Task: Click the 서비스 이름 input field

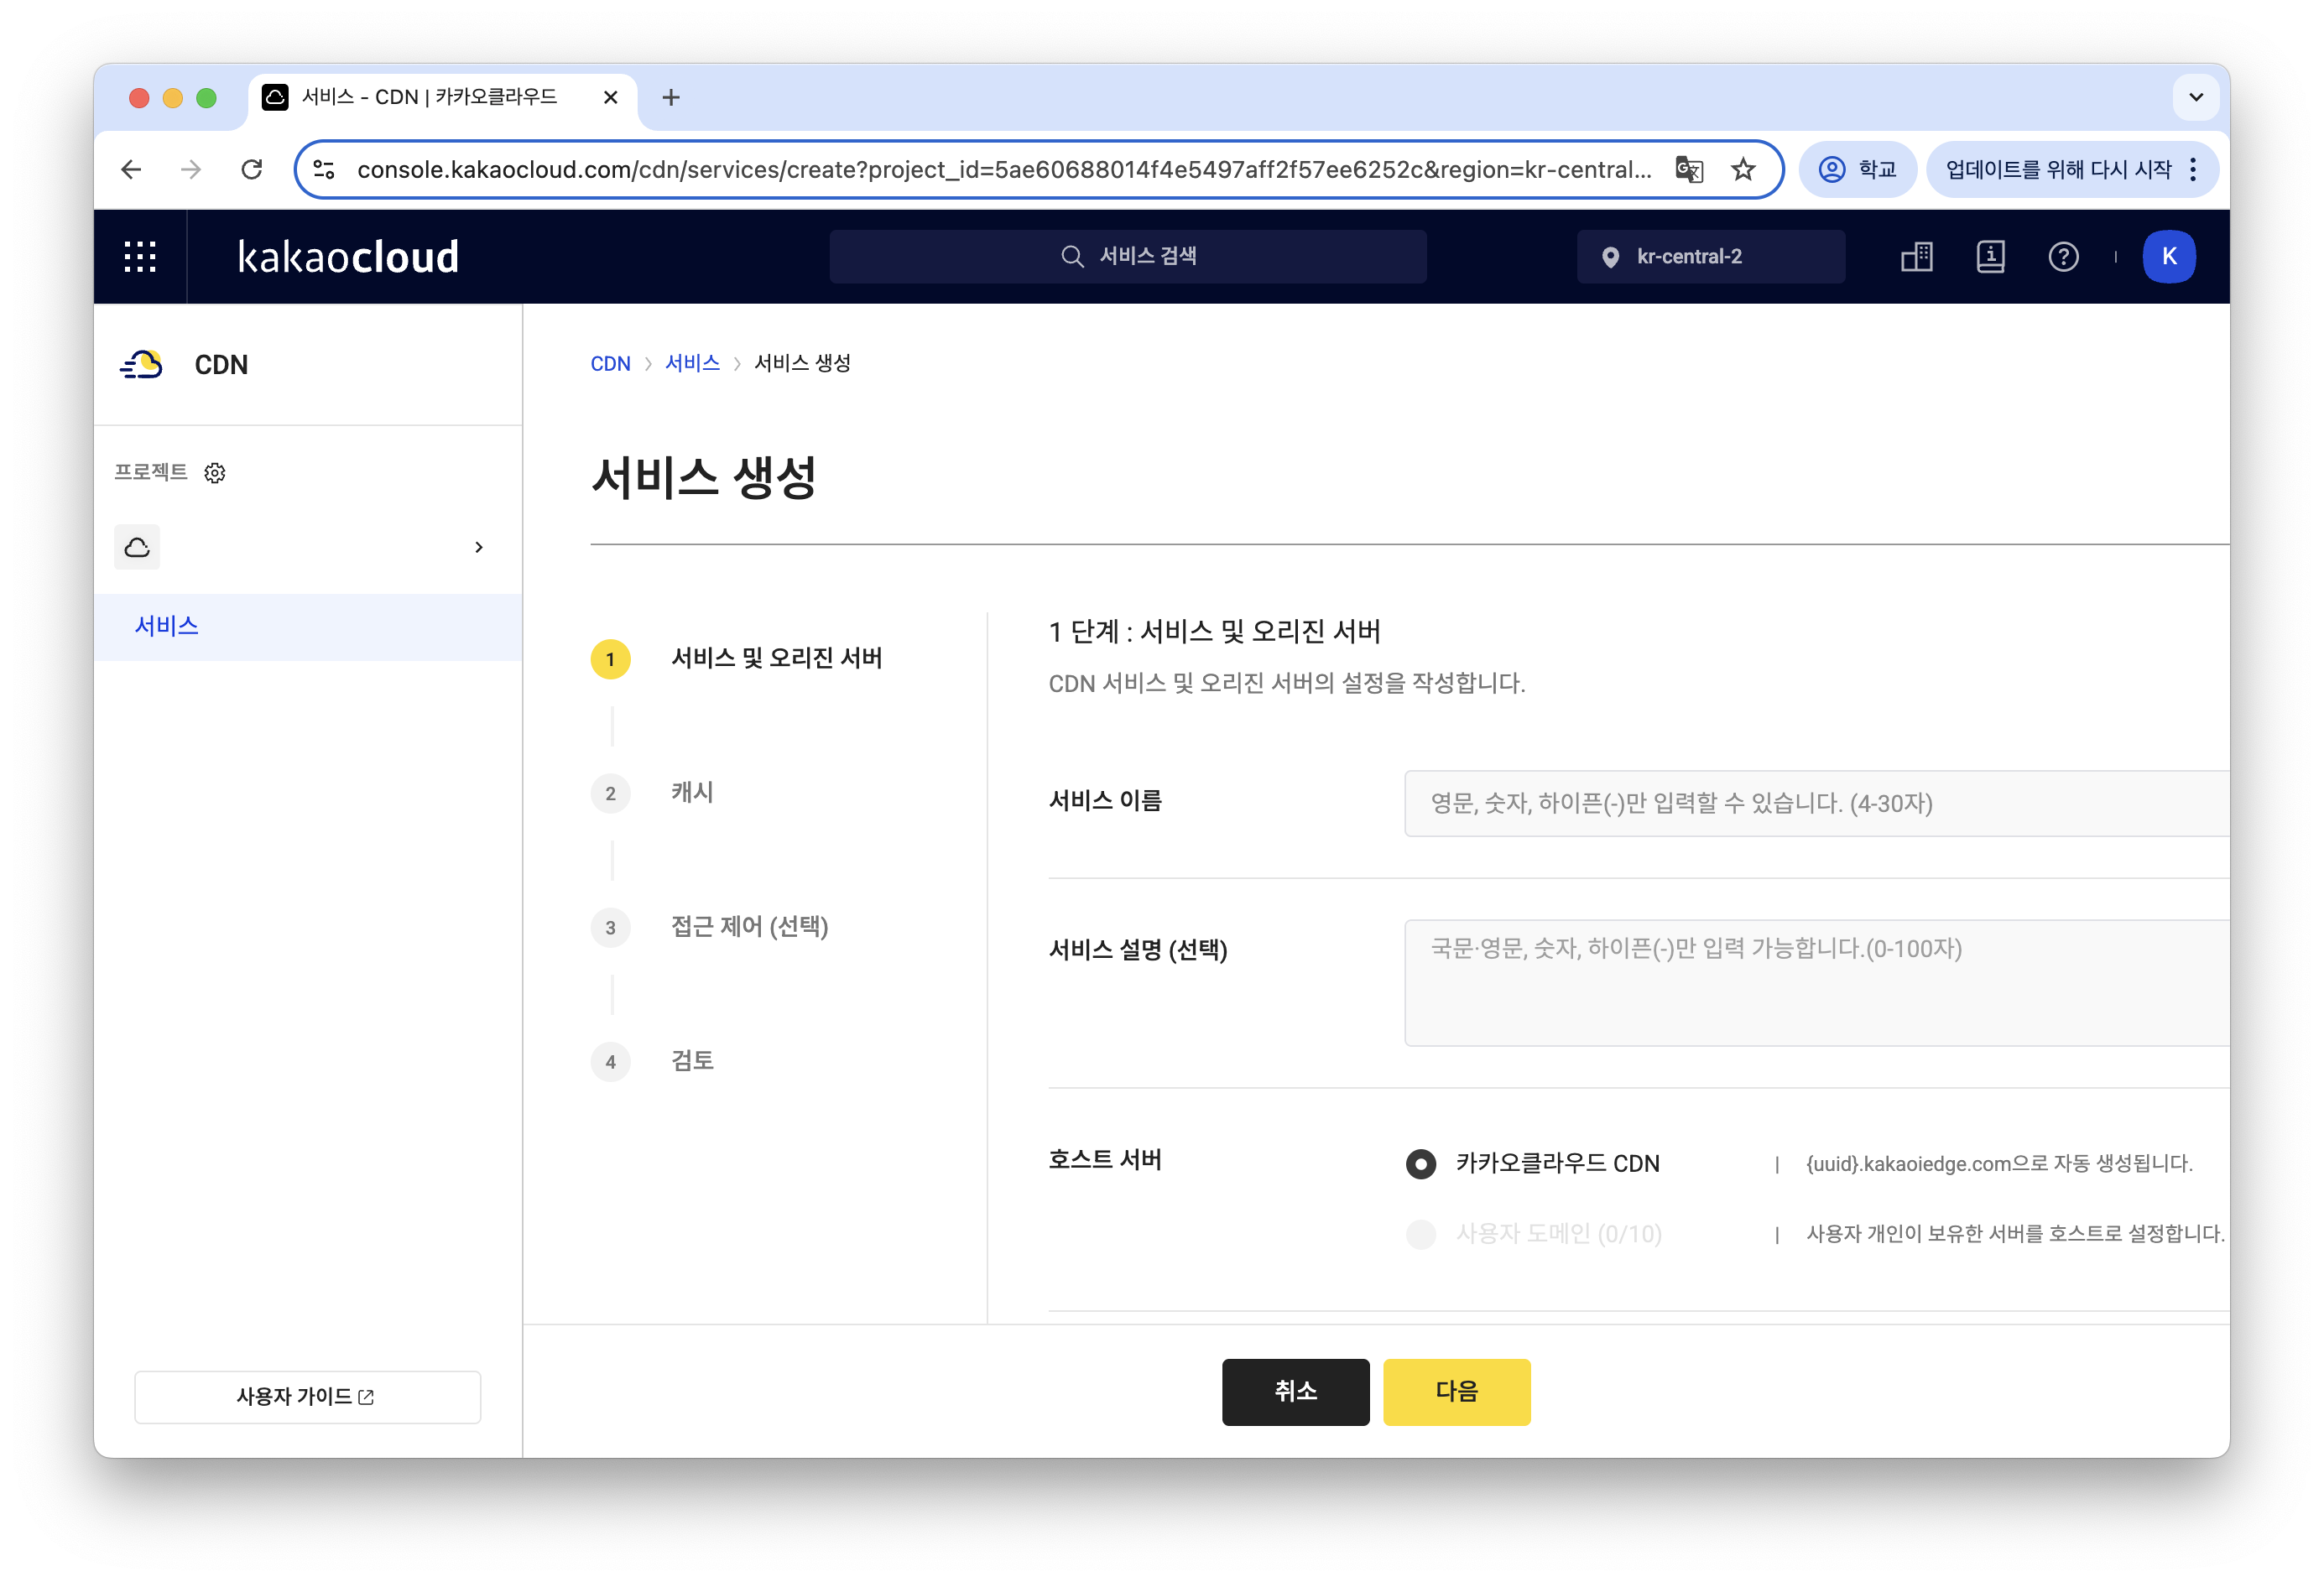Action: tap(1816, 804)
